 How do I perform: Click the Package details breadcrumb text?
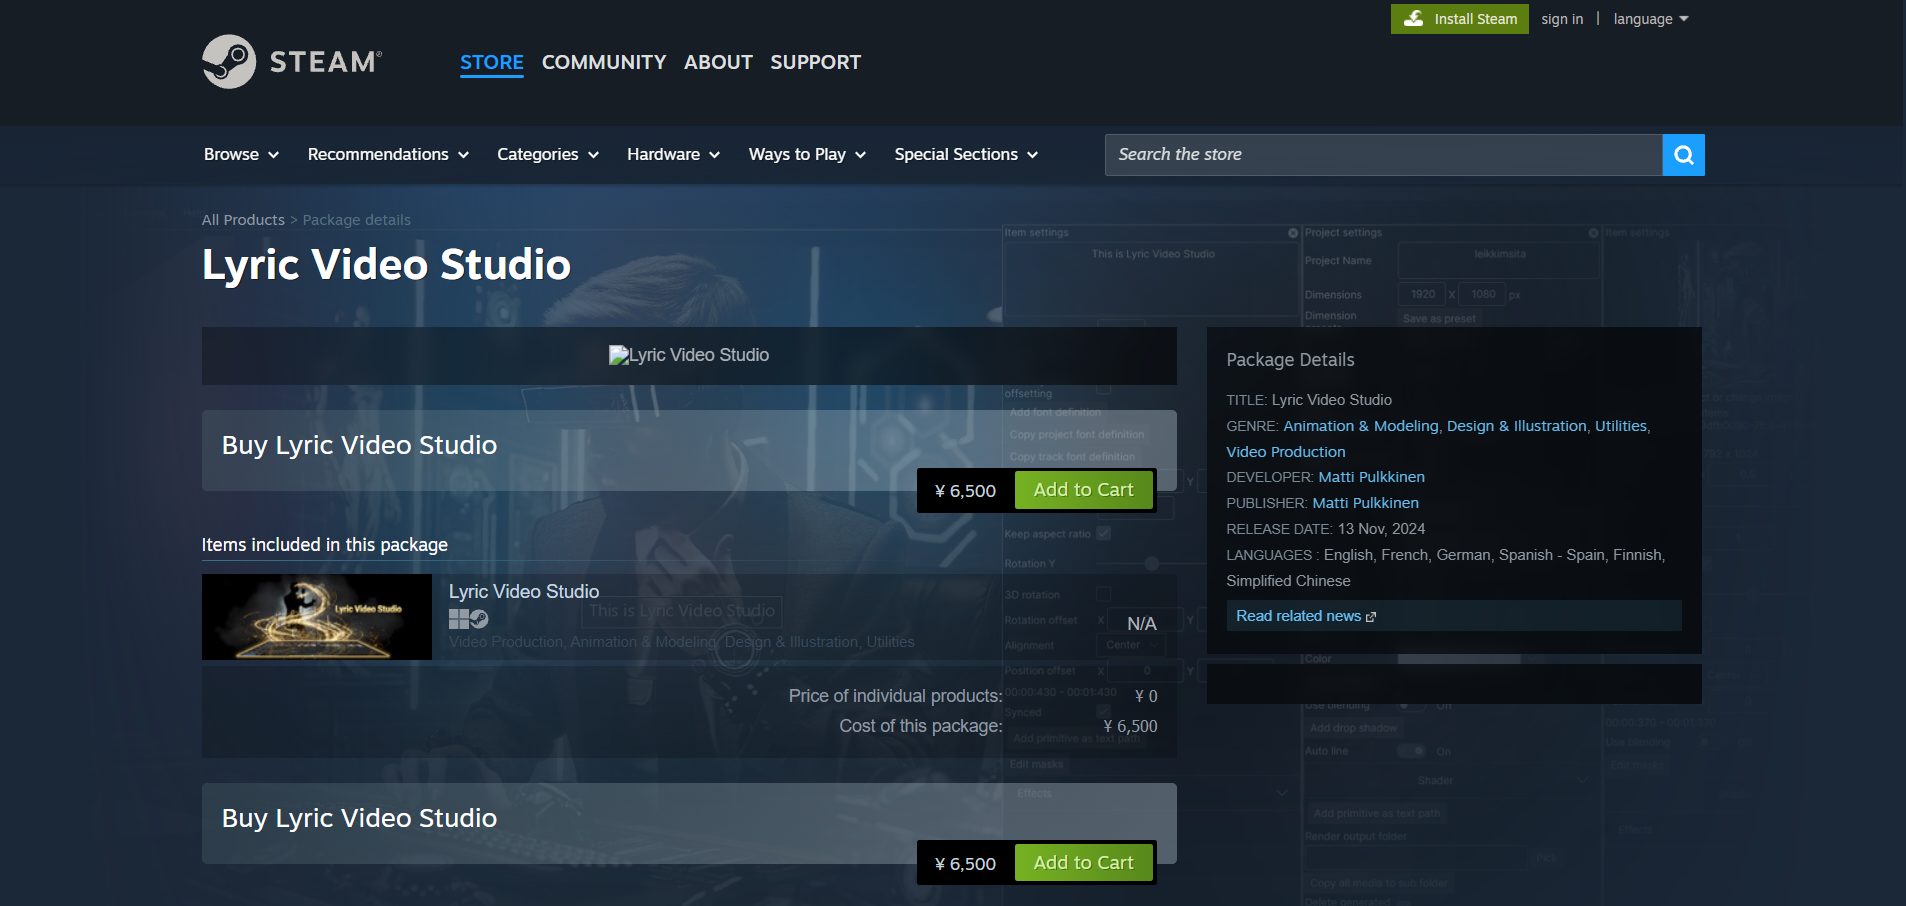click(357, 220)
